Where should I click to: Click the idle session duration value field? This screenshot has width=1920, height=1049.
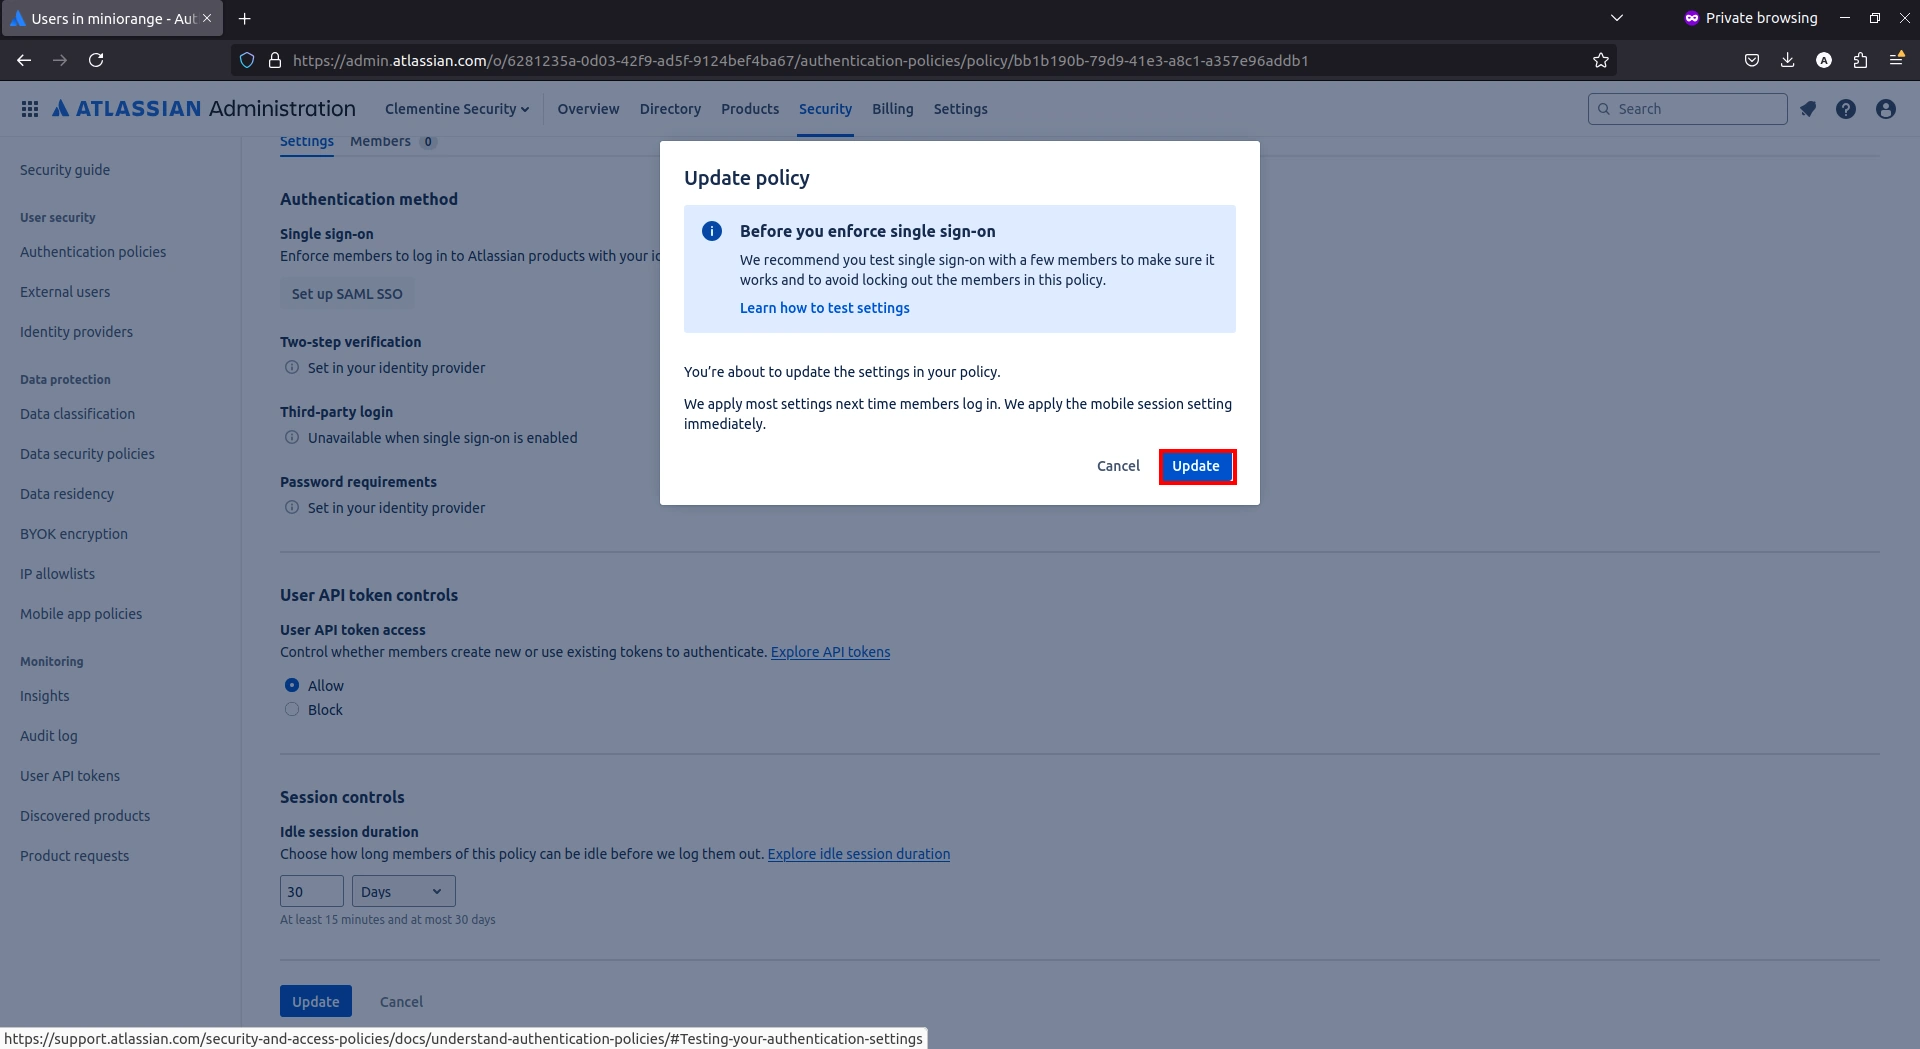[311, 890]
